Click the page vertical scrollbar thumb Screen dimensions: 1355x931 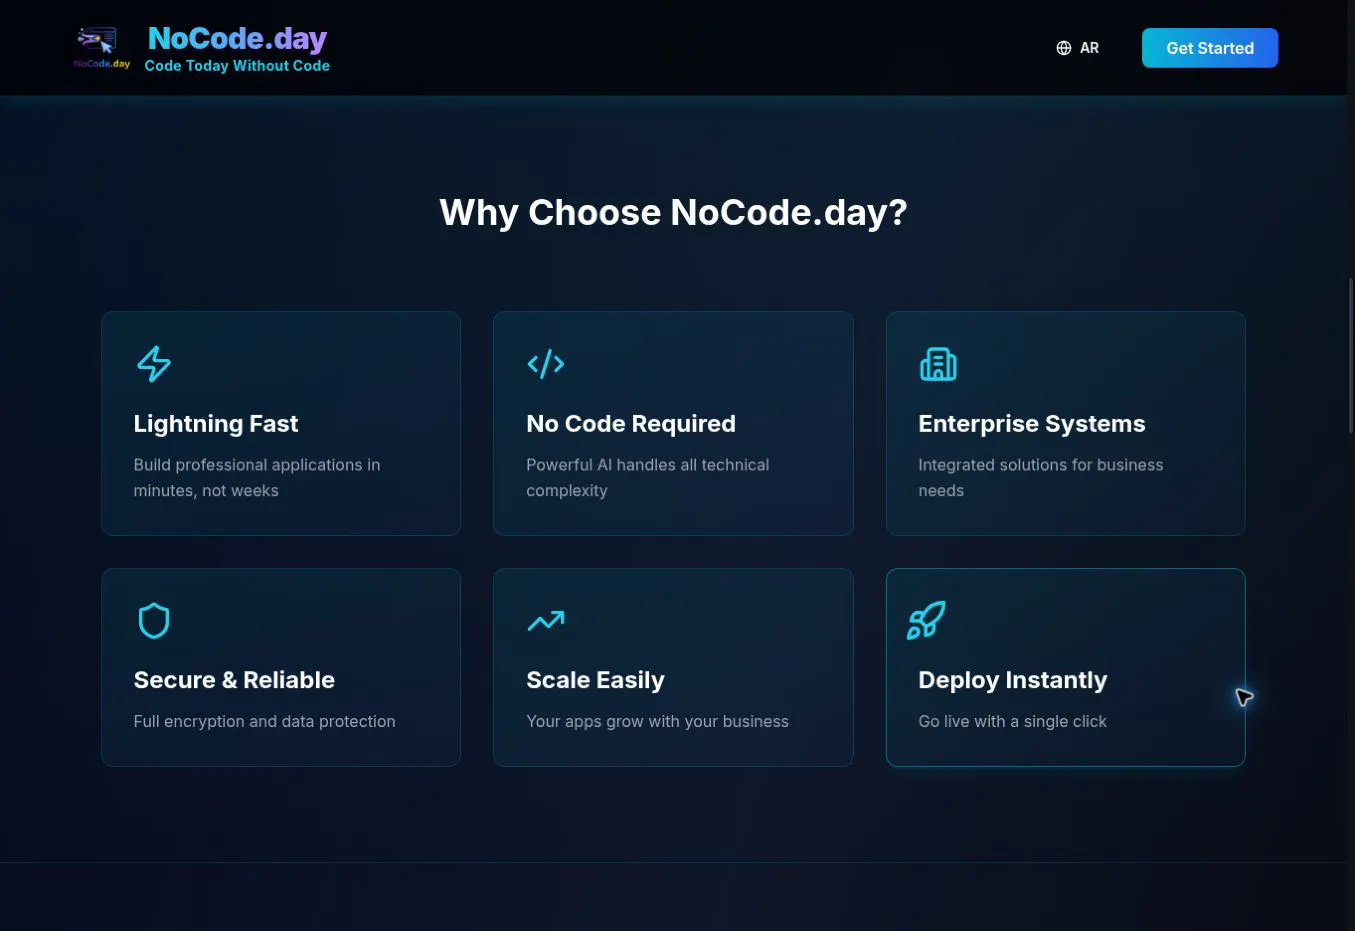point(1351,356)
